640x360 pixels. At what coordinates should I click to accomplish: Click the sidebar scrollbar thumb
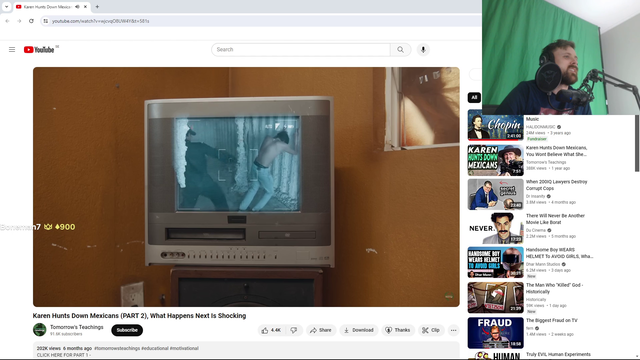[637, 143]
